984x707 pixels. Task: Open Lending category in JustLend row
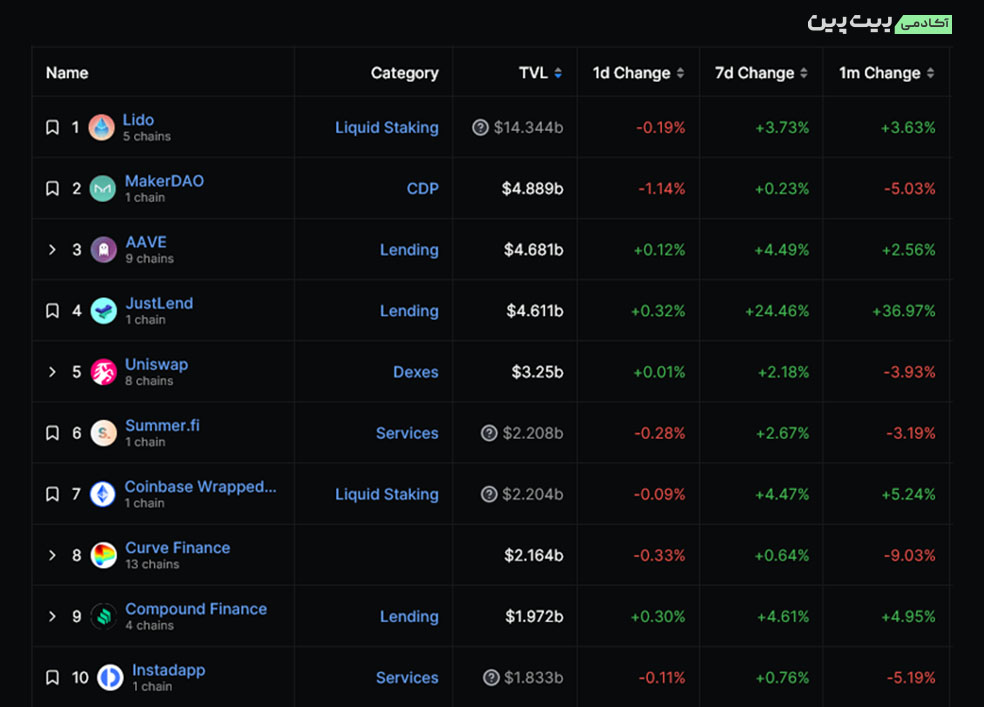click(x=409, y=311)
